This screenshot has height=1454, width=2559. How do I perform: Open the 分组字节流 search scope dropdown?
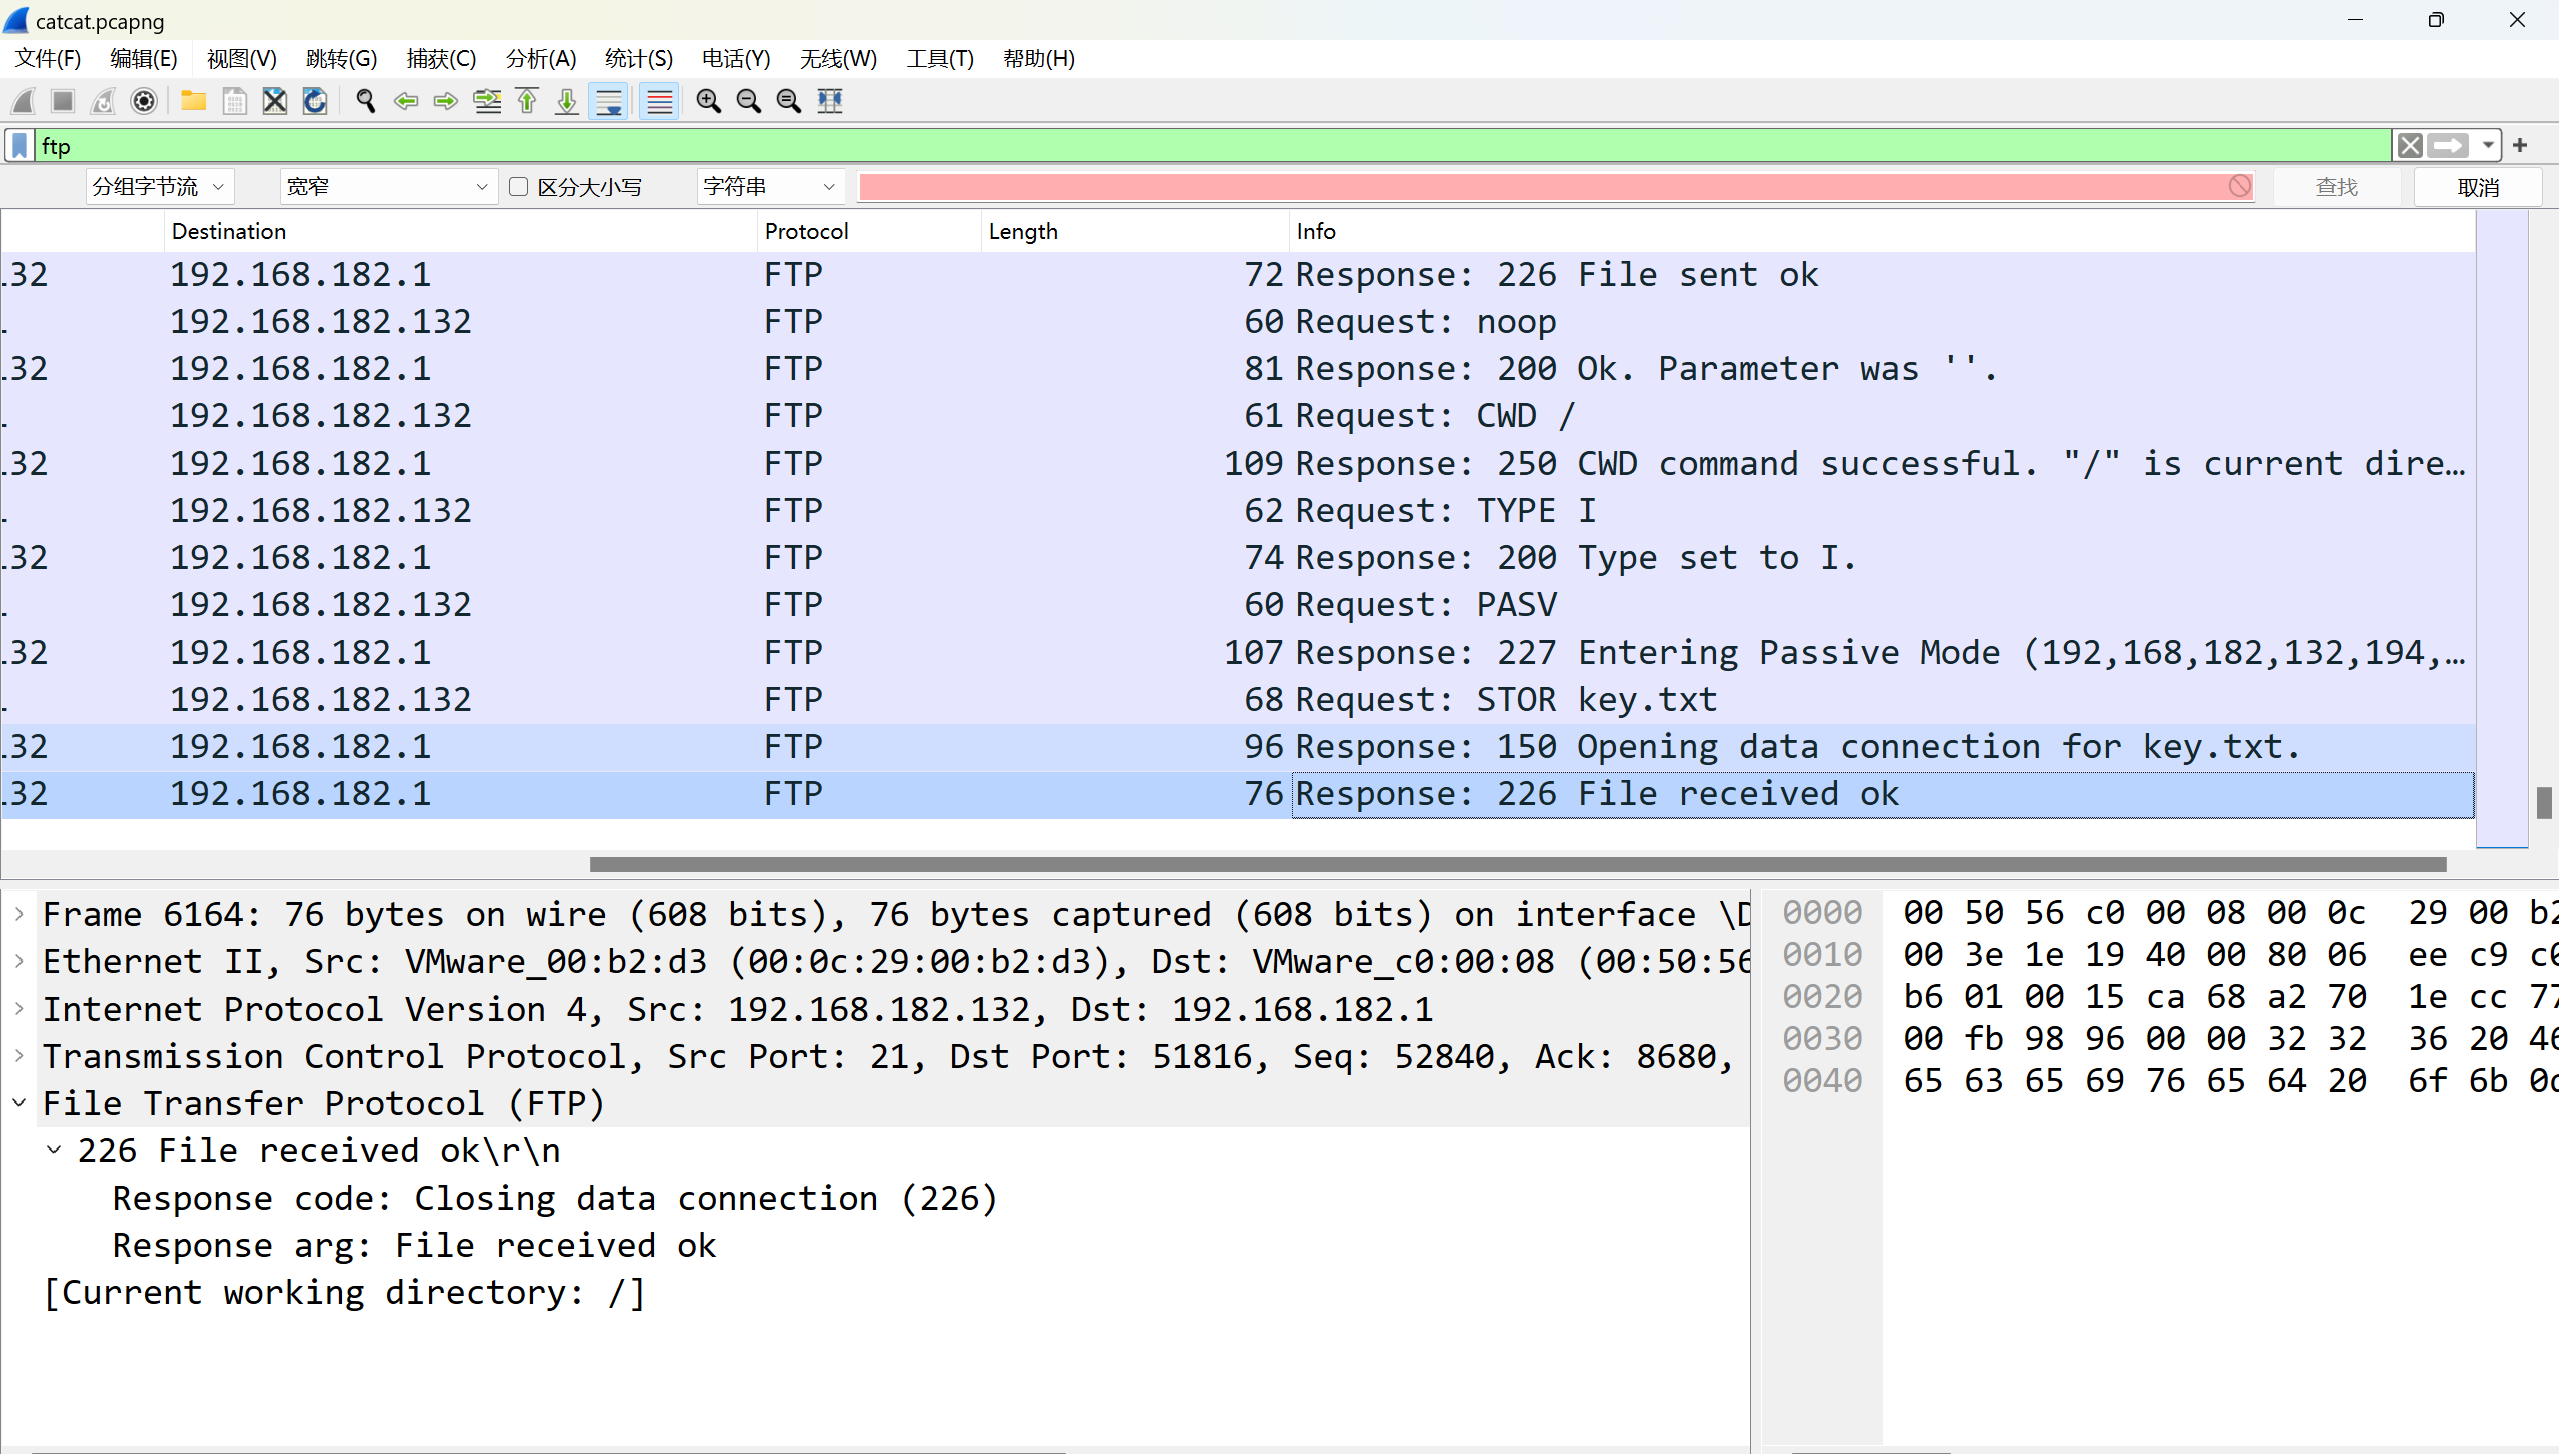(159, 187)
